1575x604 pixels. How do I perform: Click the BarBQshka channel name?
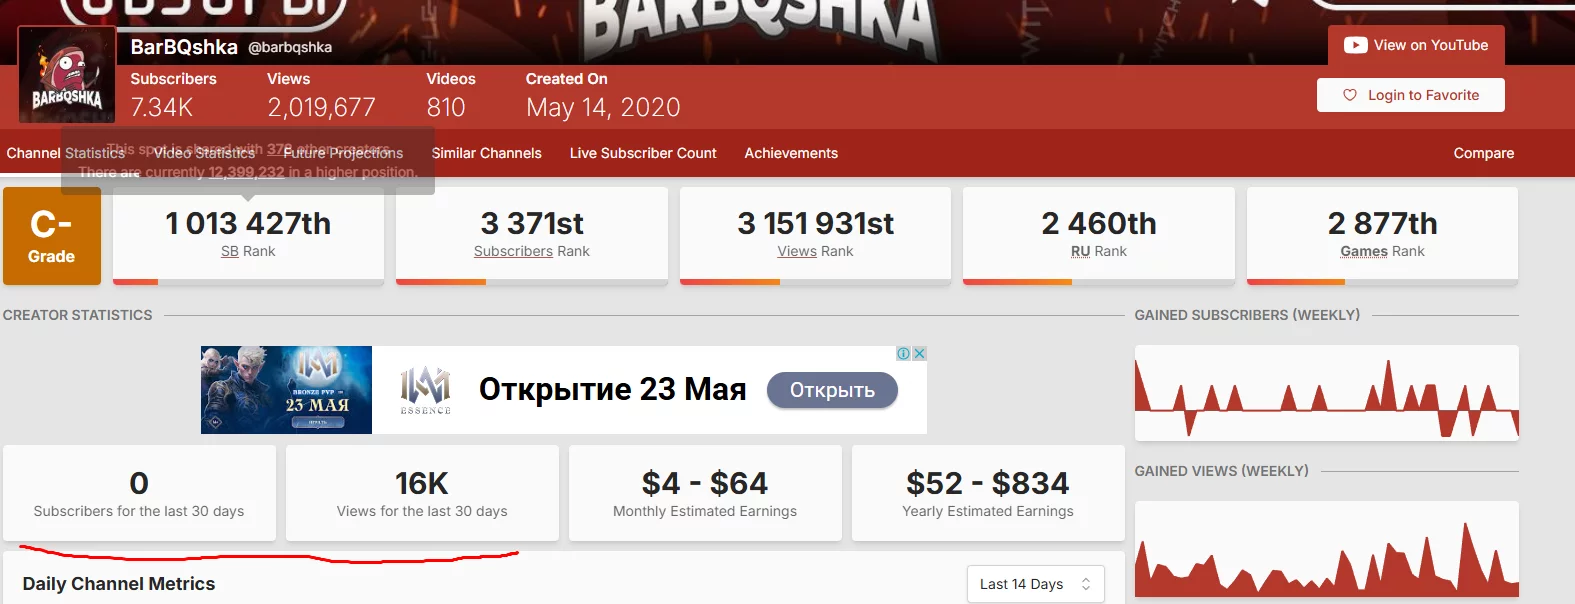pyautogui.click(x=184, y=47)
